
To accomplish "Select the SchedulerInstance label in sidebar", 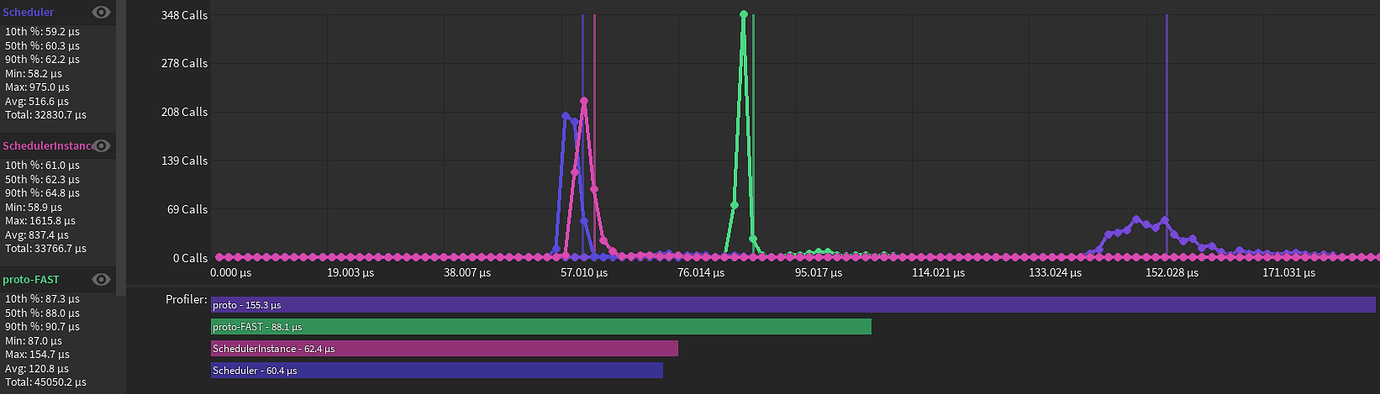I will click(x=46, y=146).
